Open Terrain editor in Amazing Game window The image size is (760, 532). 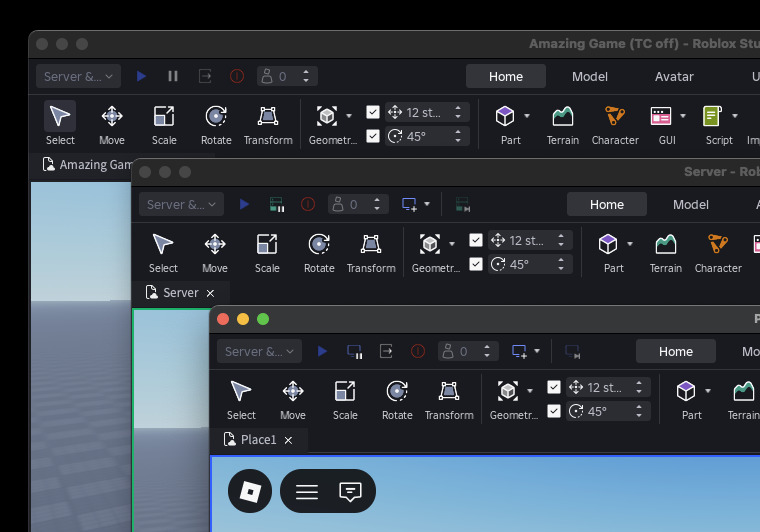coord(563,123)
